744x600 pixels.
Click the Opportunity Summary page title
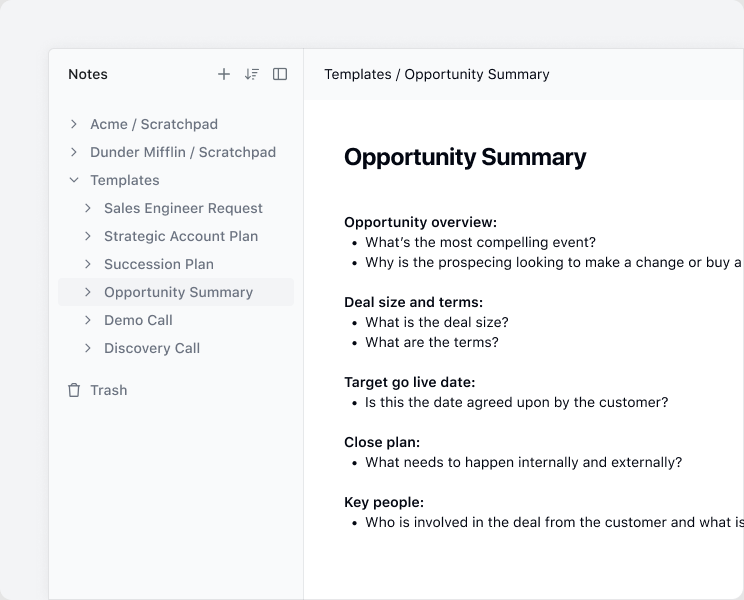click(465, 157)
